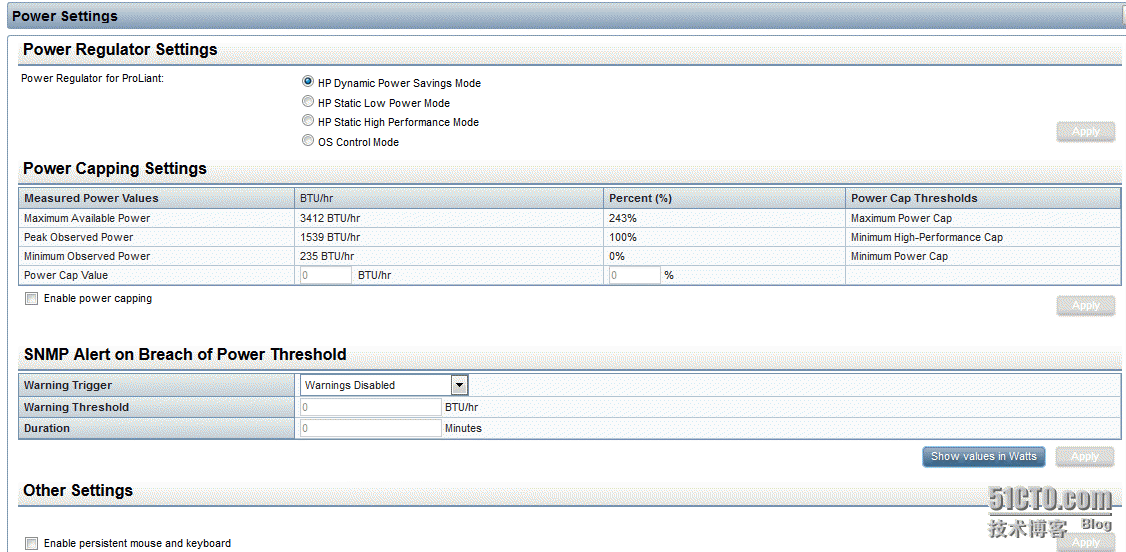Enable persistent mouse and keyboard
Image resolution: width=1126 pixels, height=552 pixels.
[x=32, y=543]
